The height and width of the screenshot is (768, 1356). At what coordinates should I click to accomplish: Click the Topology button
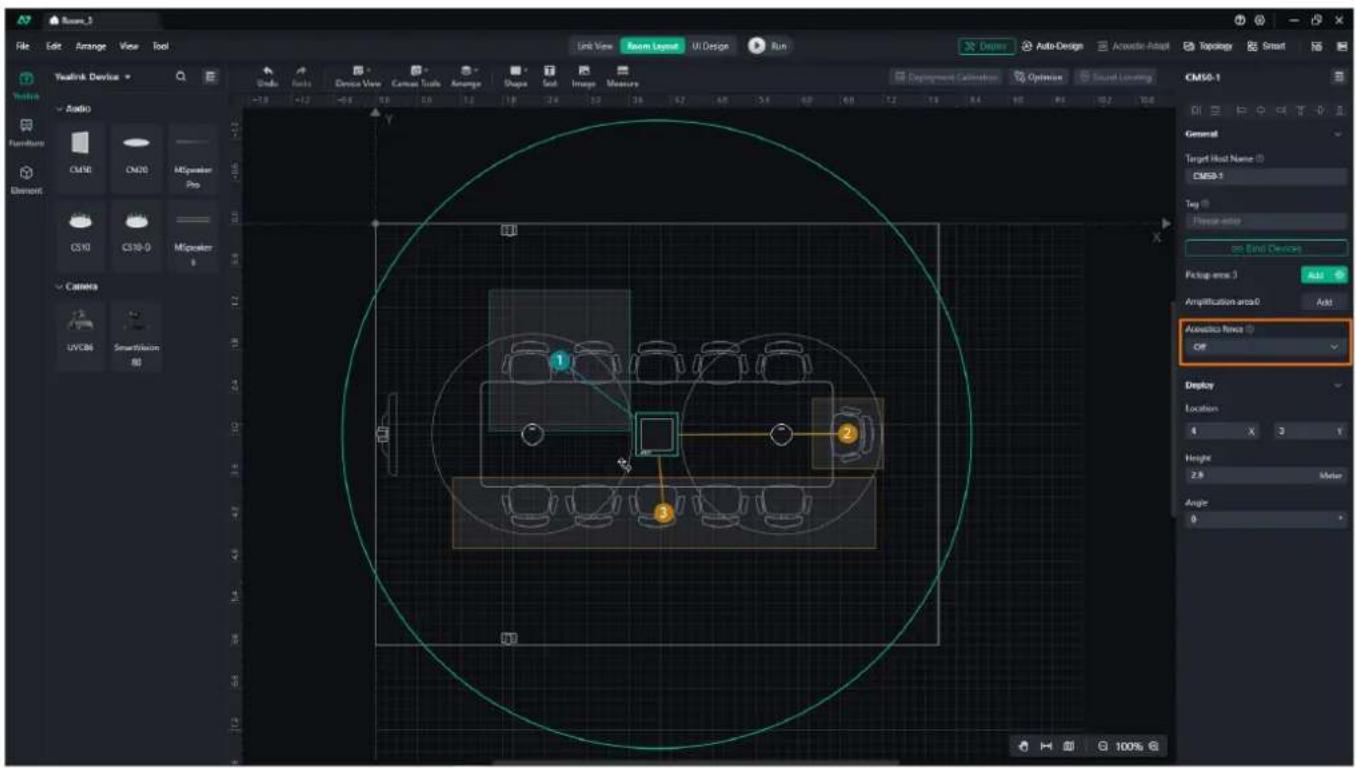[1208, 46]
